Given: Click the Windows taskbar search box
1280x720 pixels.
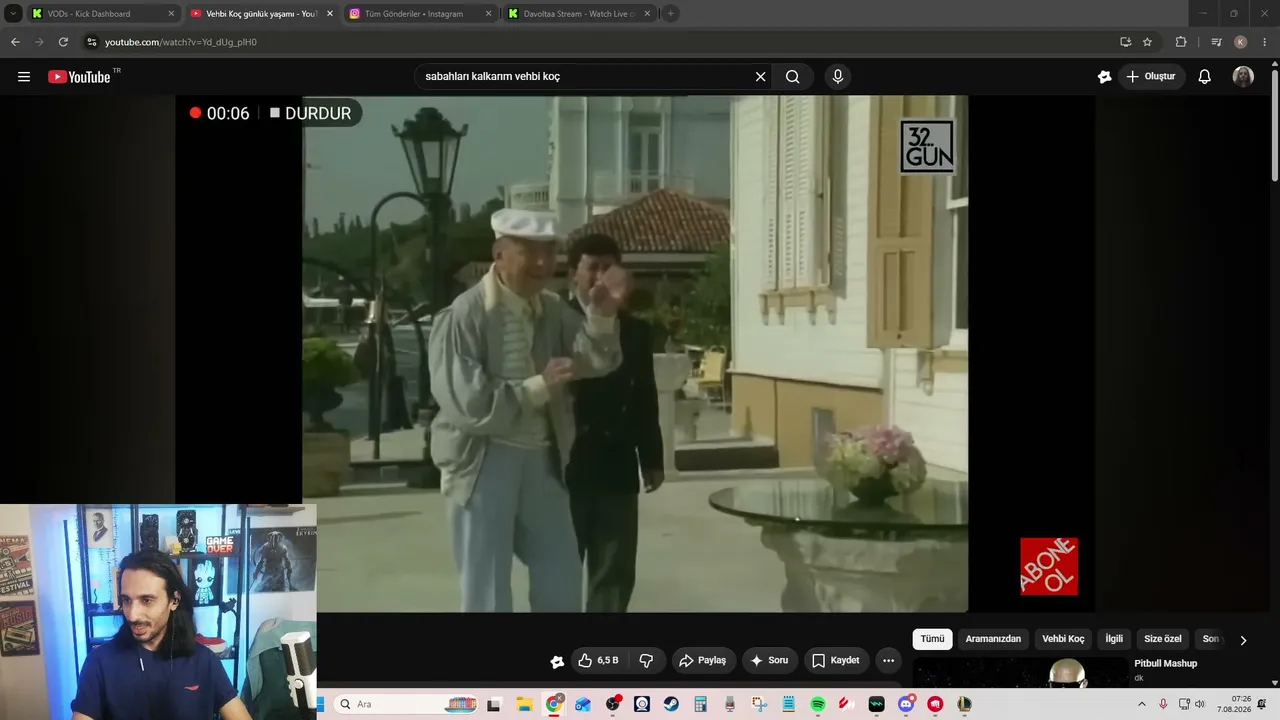Looking at the screenshot, I should (406, 704).
